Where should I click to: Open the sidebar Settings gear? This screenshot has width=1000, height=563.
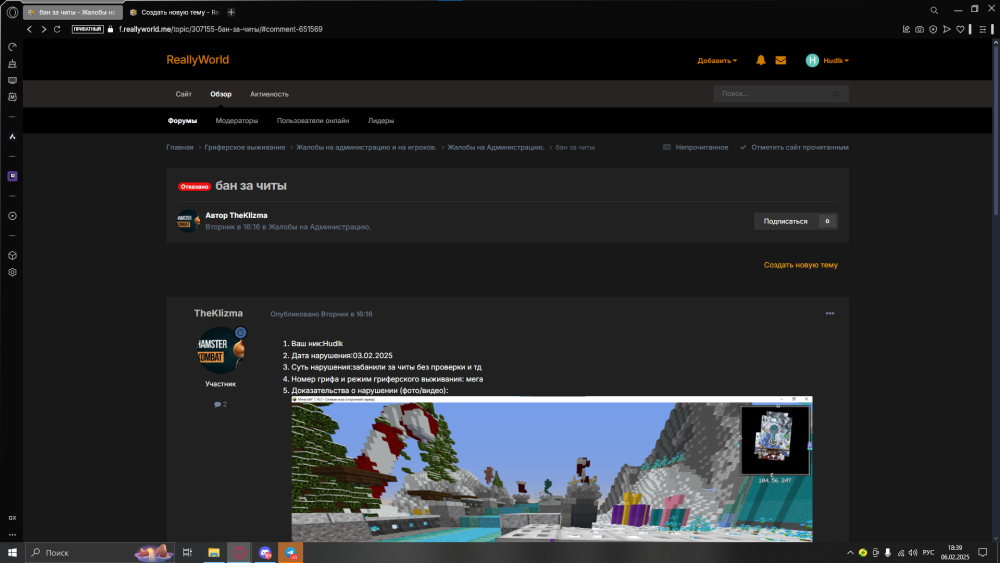coord(12,272)
